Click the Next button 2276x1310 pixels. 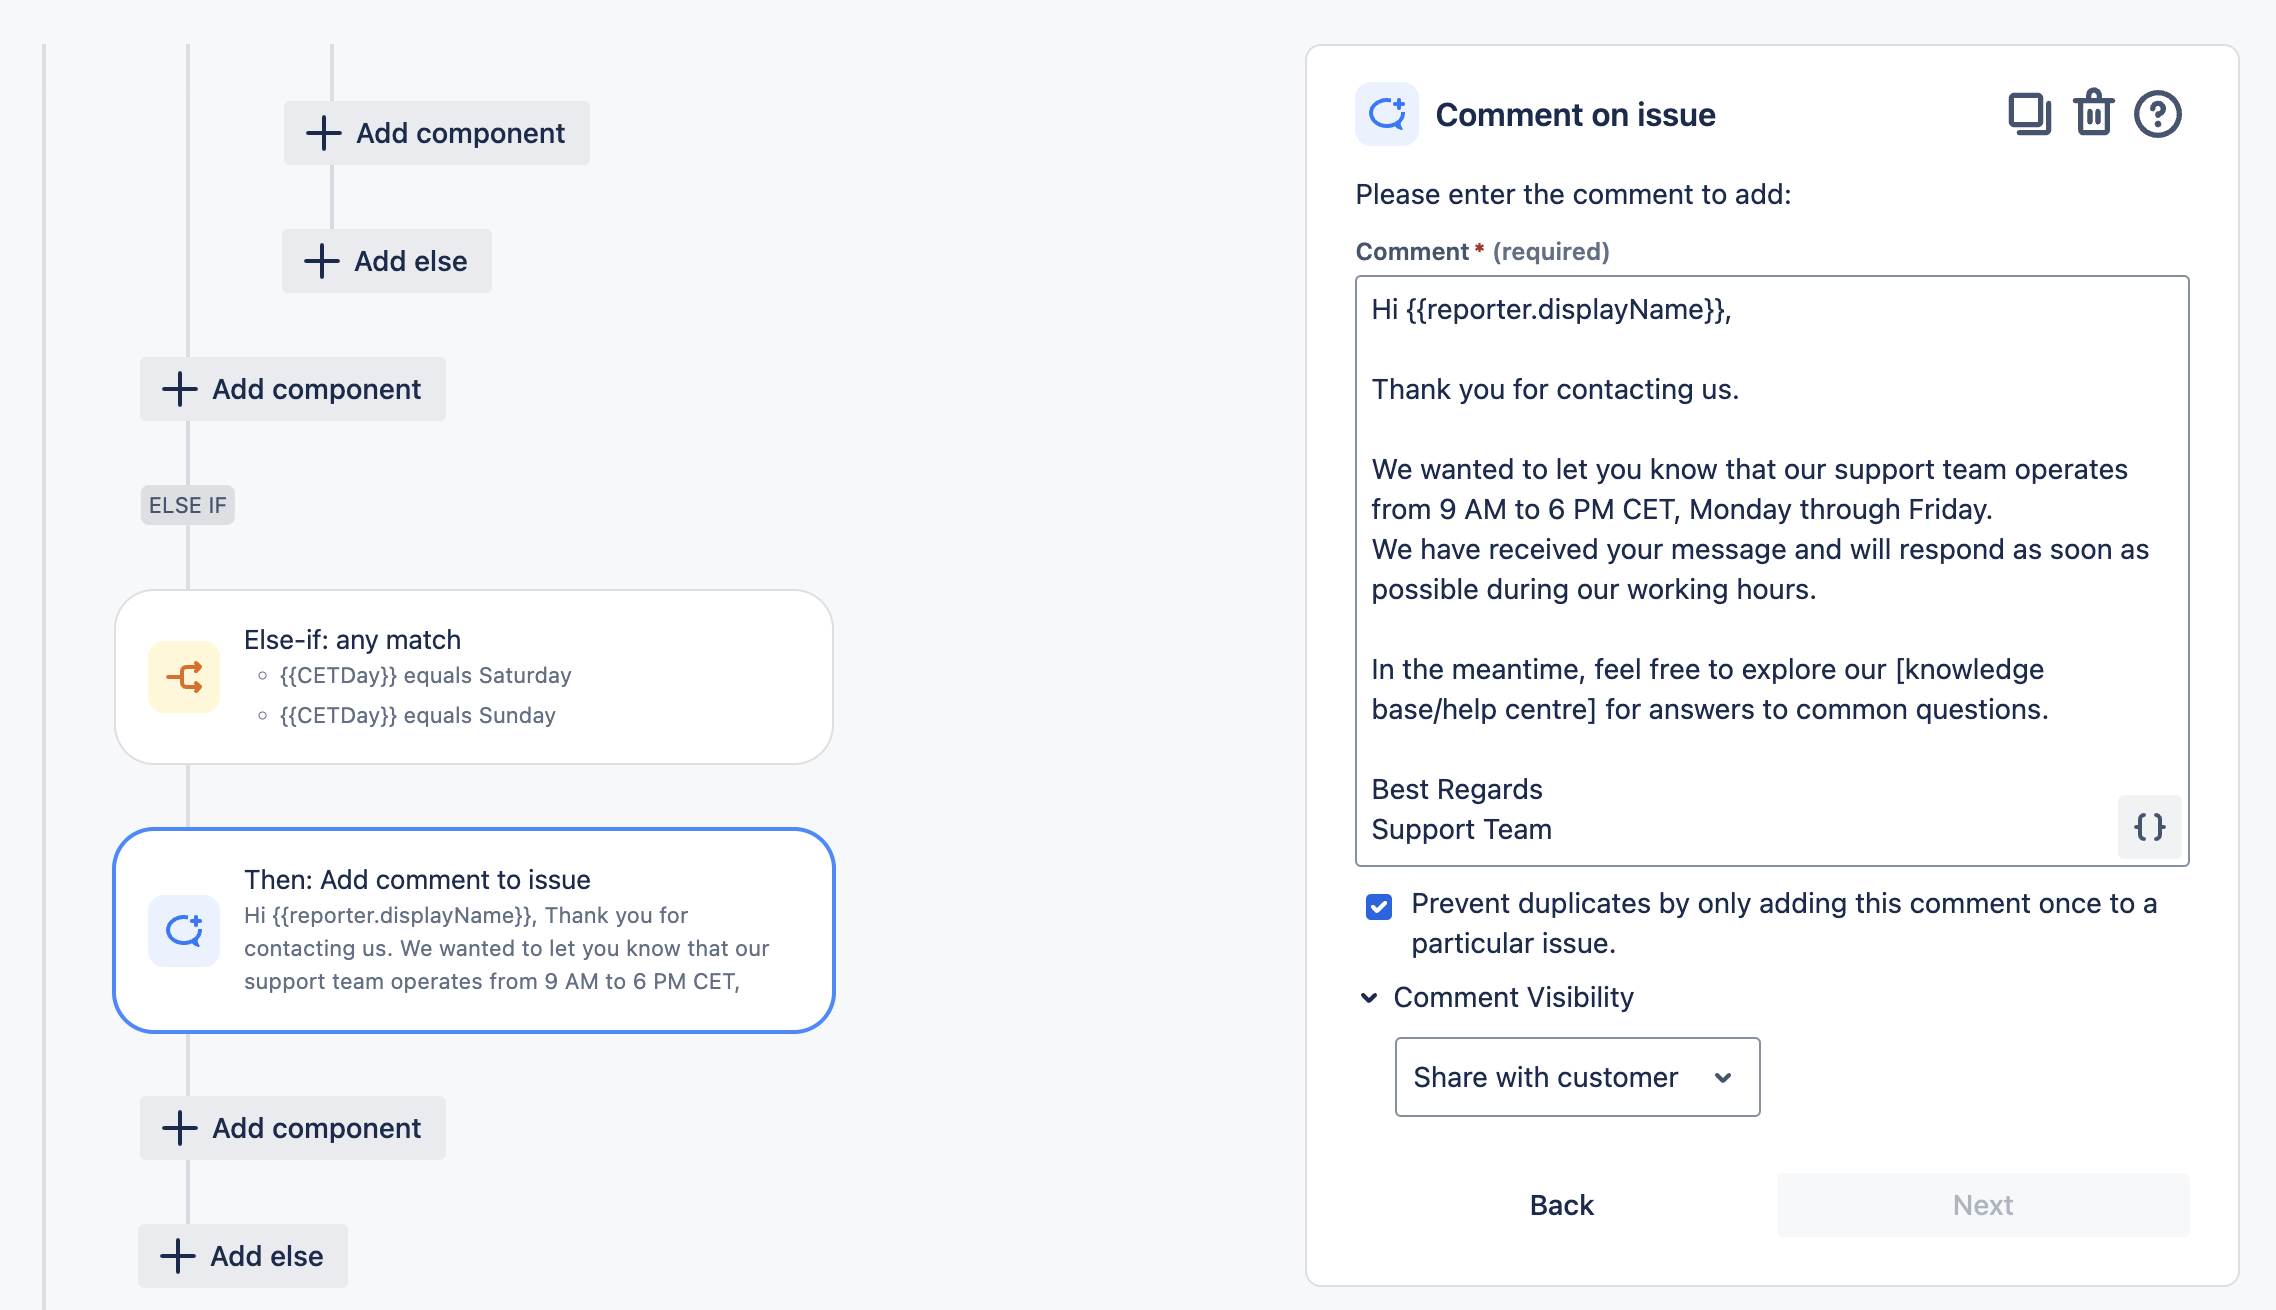pos(1982,1205)
